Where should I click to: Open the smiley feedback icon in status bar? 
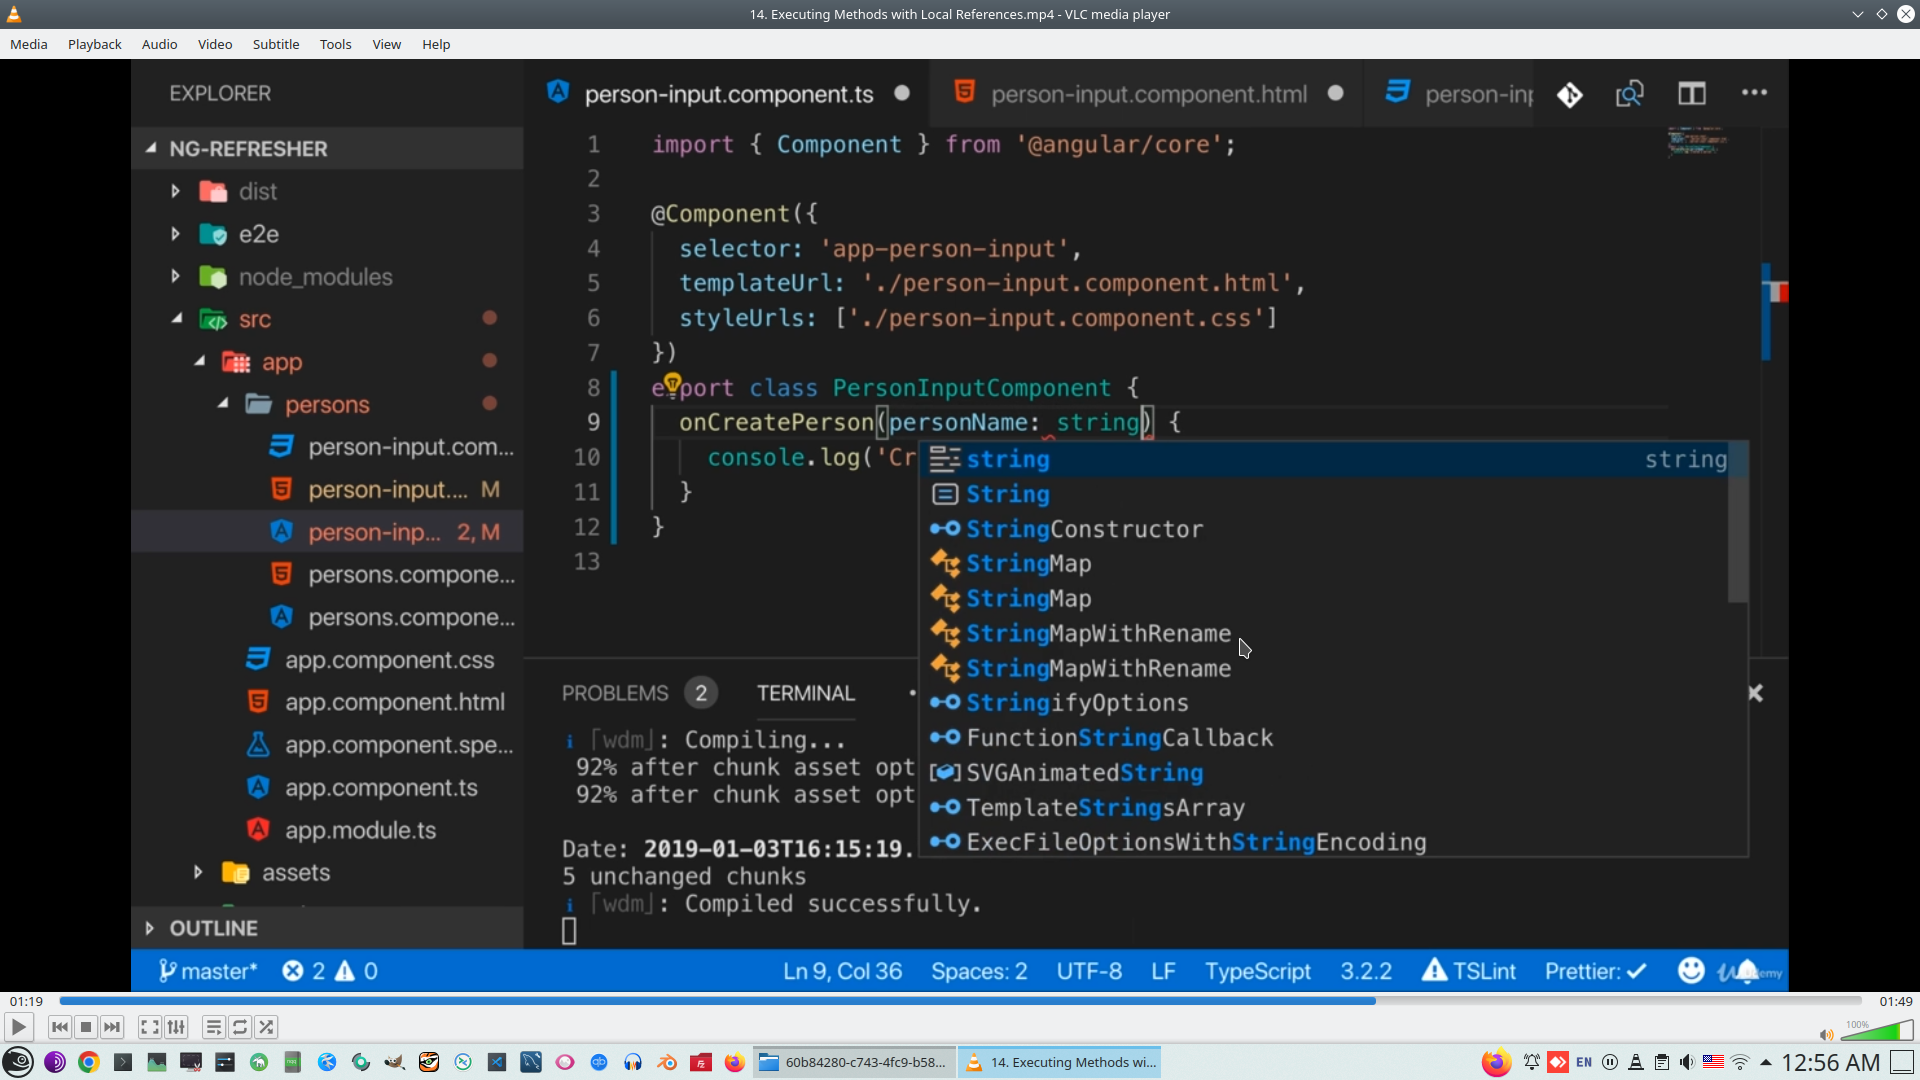click(1690, 970)
